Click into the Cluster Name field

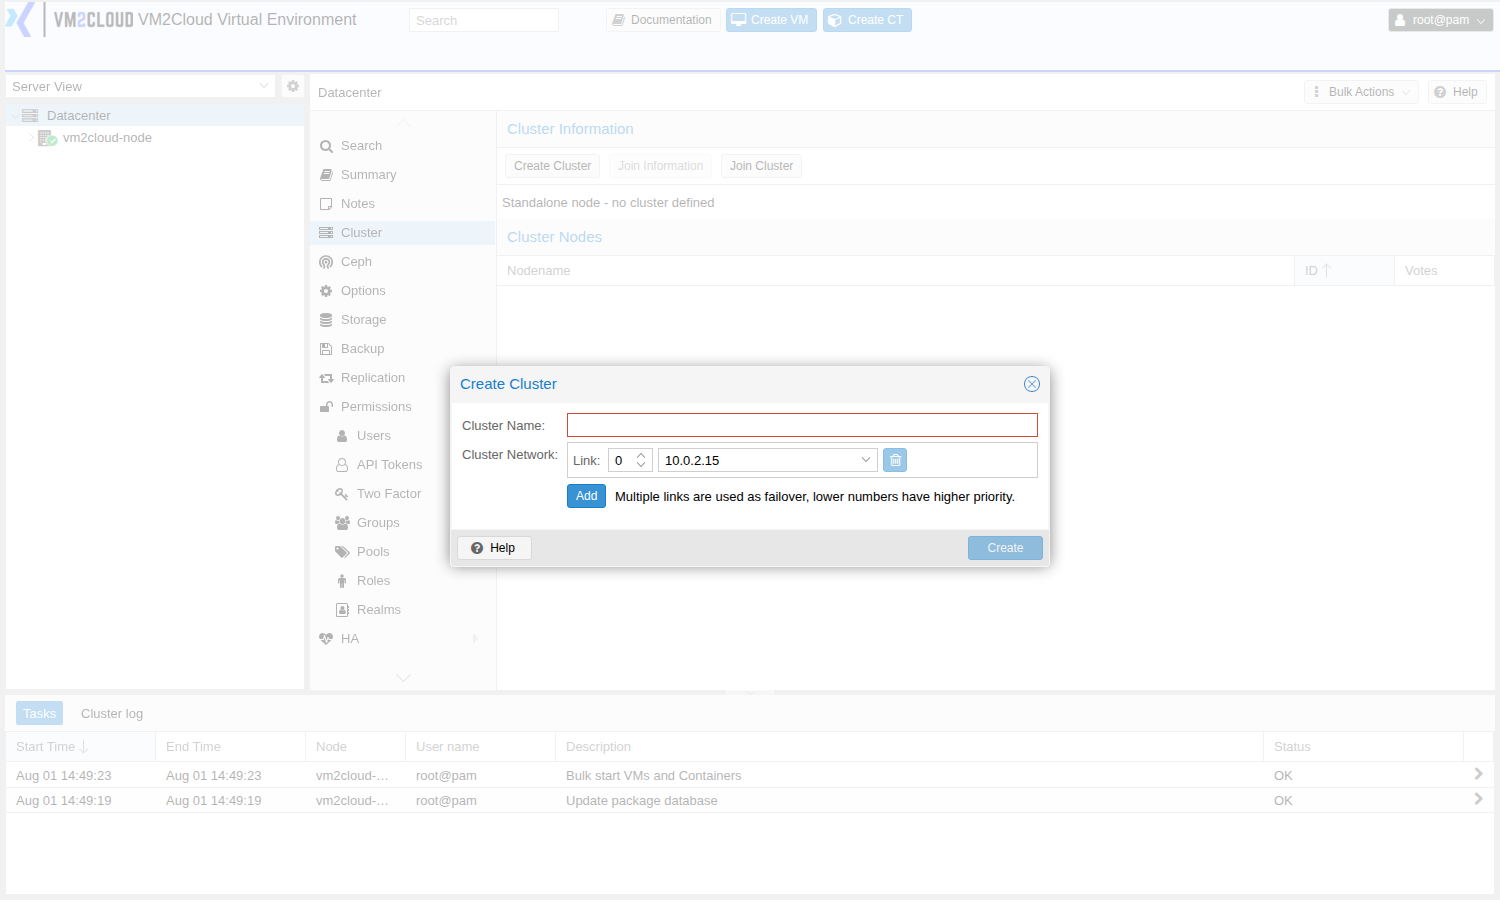point(802,425)
